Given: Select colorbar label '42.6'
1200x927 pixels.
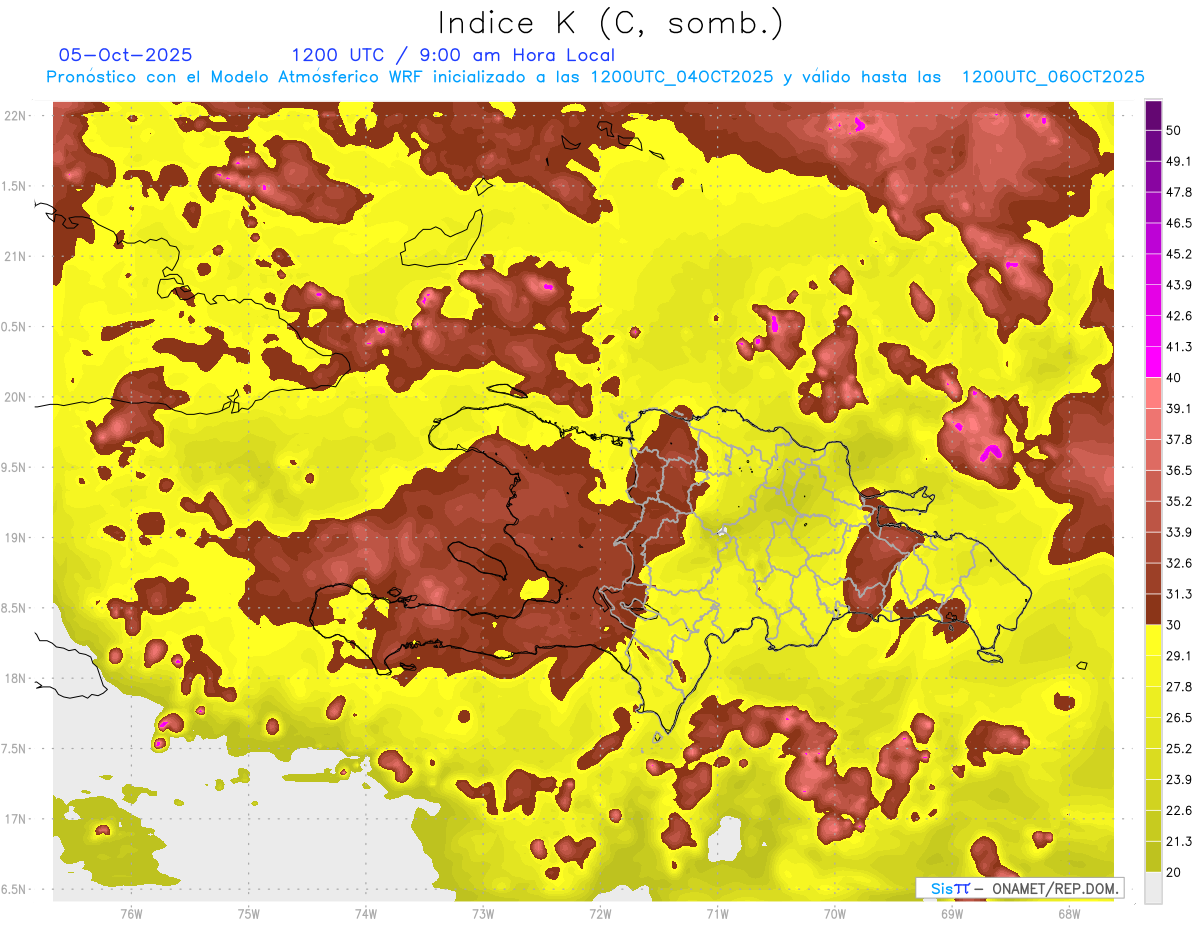Looking at the screenshot, I should [1178, 316].
